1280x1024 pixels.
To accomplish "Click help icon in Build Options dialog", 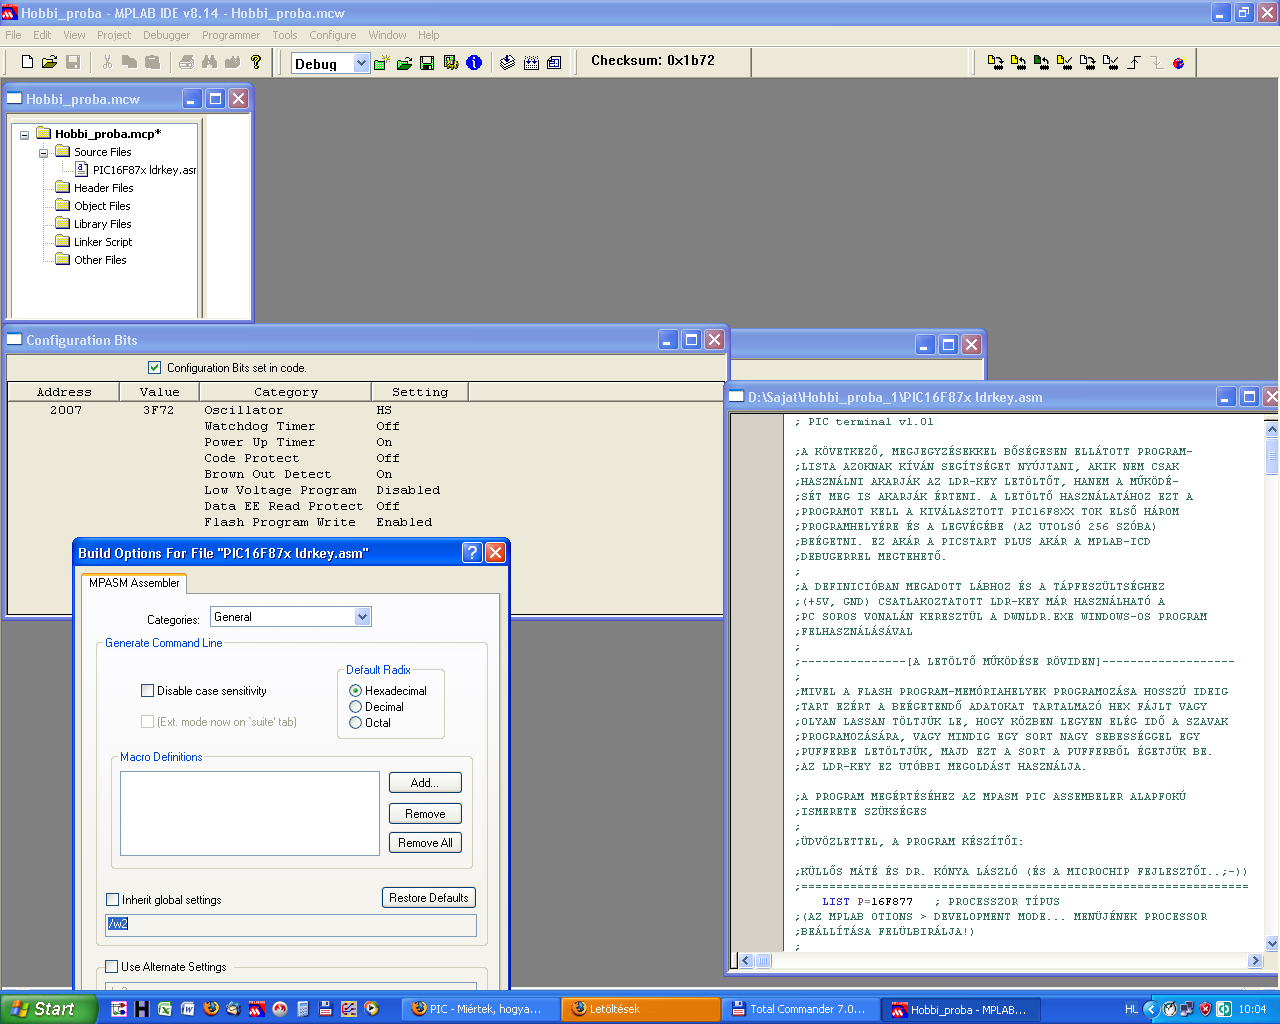I will tap(472, 553).
